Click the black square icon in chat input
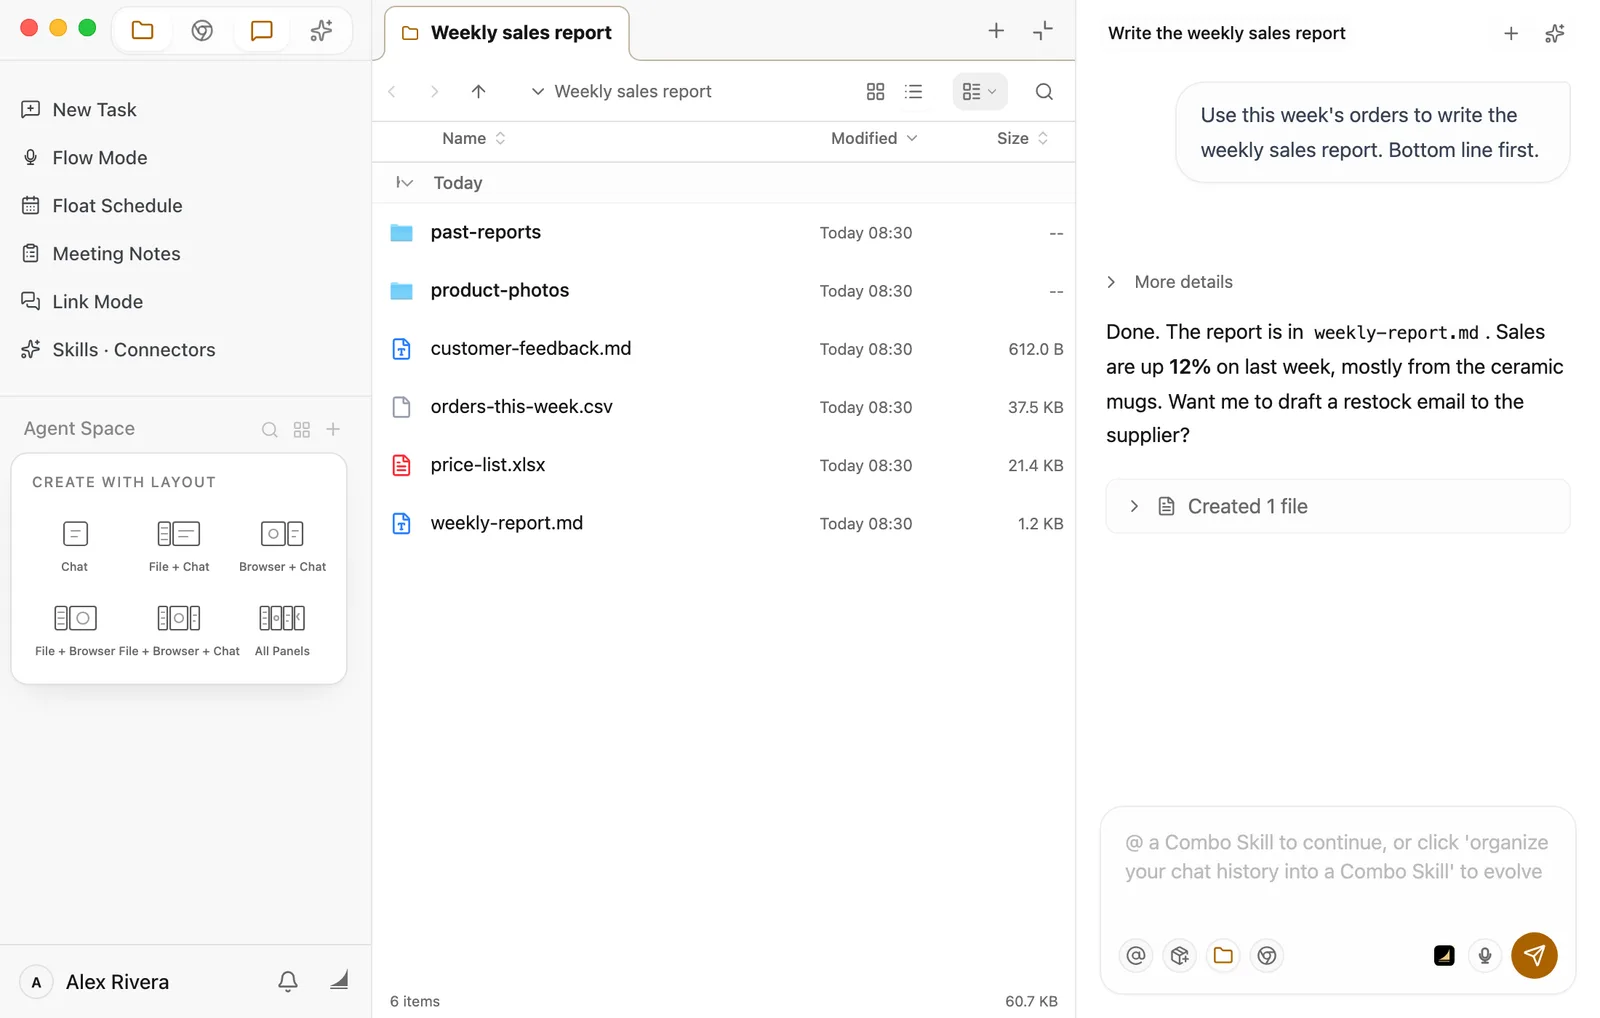 tap(1444, 955)
